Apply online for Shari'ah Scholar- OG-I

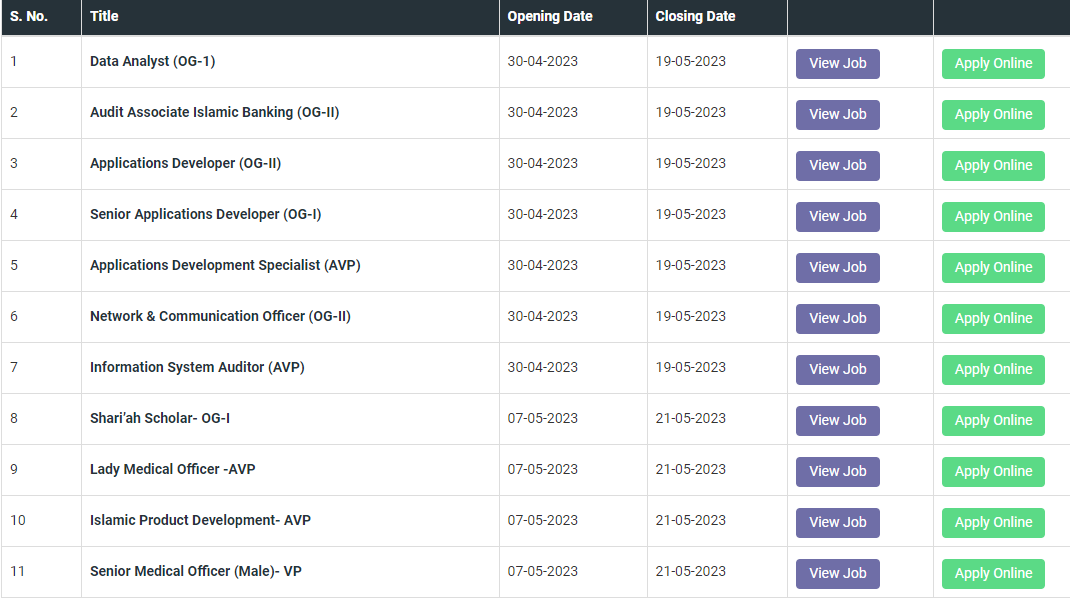(x=993, y=421)
